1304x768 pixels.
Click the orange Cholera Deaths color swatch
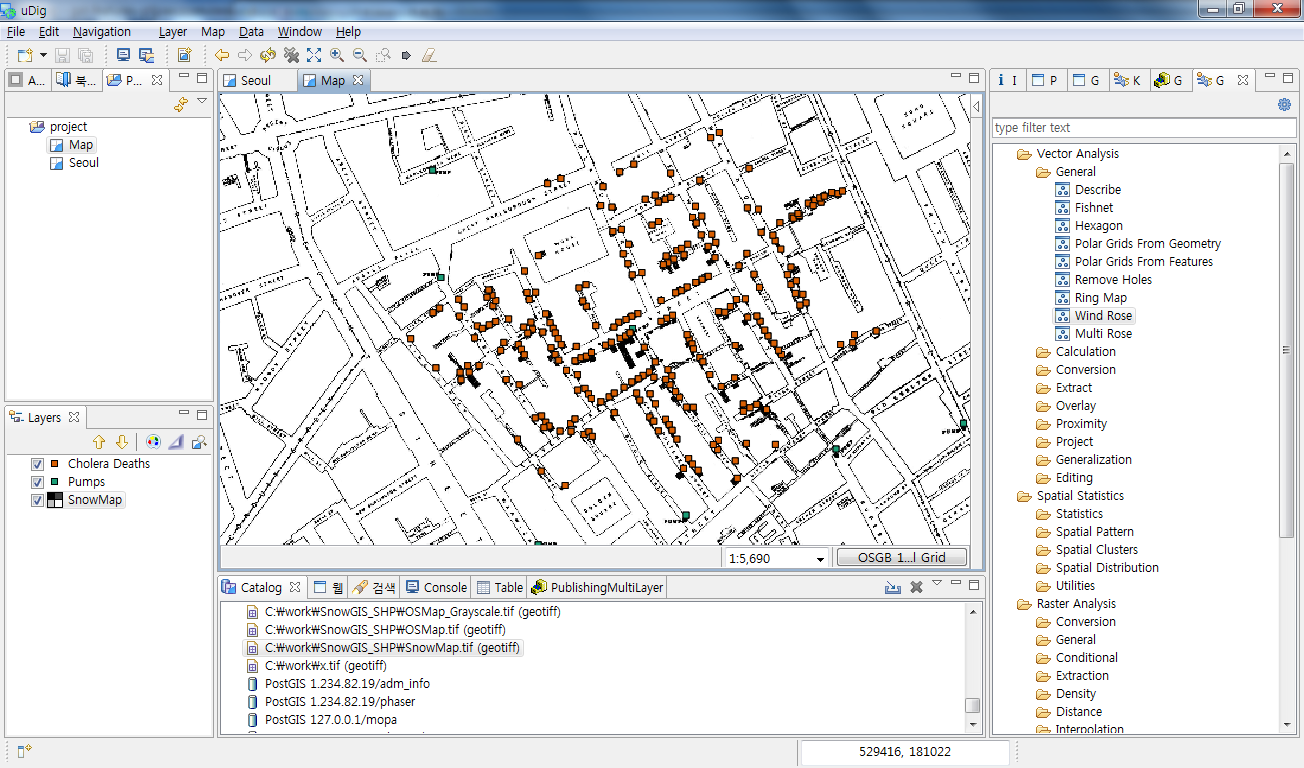[x=56, y=464]
